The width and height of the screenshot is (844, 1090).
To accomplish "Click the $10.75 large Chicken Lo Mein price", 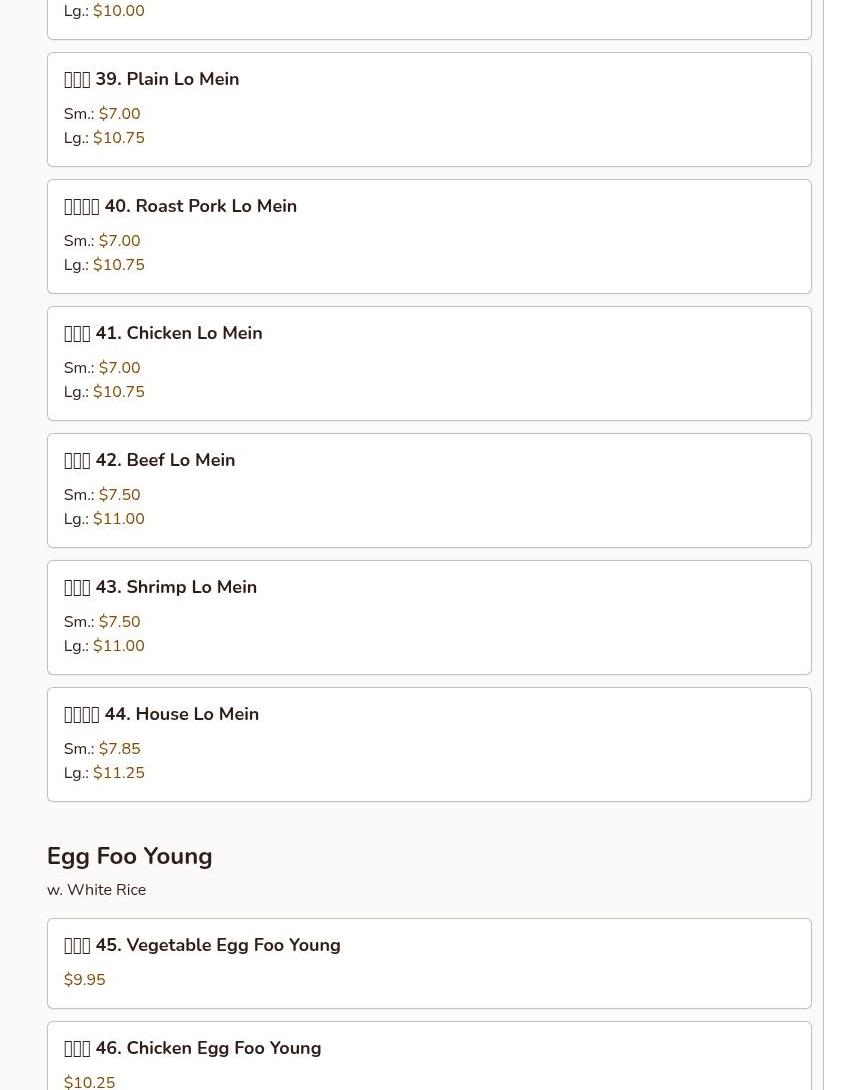I will [x=118, y=392].
